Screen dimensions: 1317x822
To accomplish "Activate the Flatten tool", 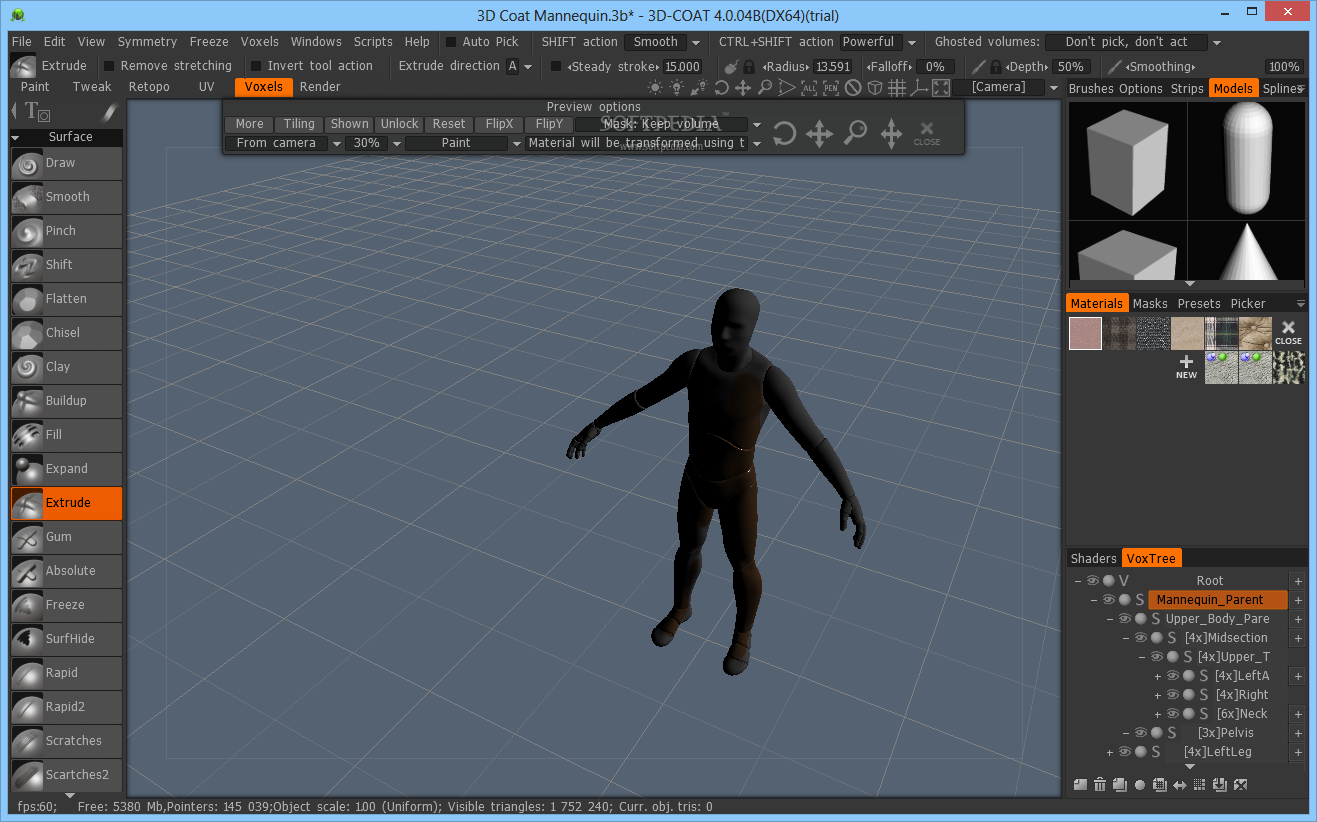I will coord(66,299).
